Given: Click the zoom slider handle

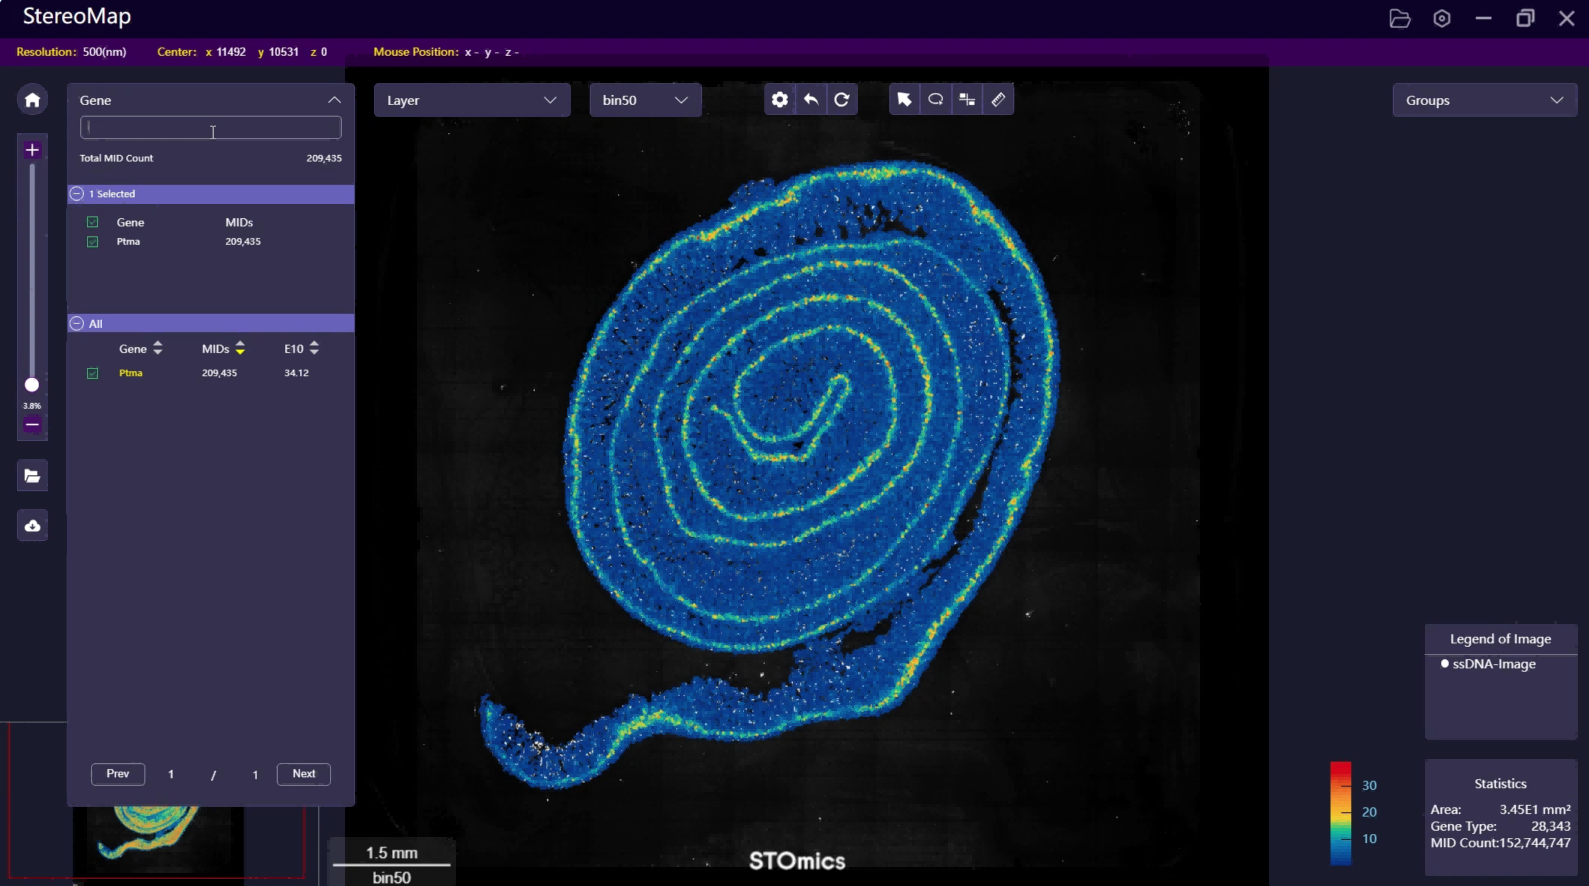Looking at the screenshot, I should (x=32, y=385).
